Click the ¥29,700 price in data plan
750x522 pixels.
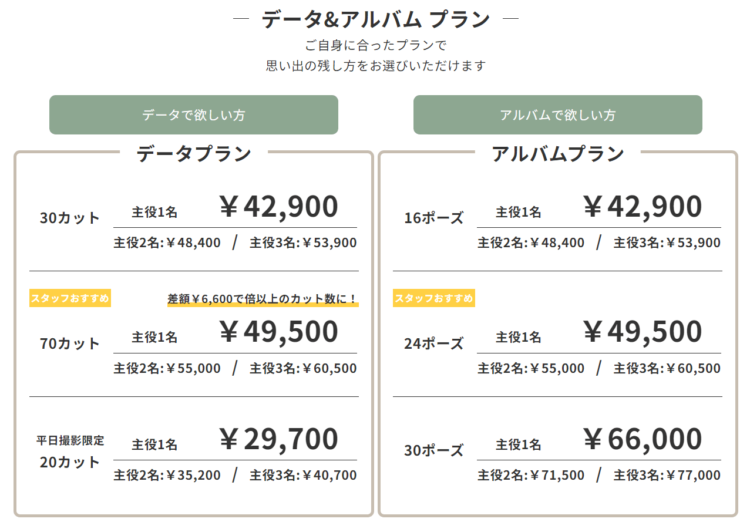pyautogui.click(x=279, y=439)
